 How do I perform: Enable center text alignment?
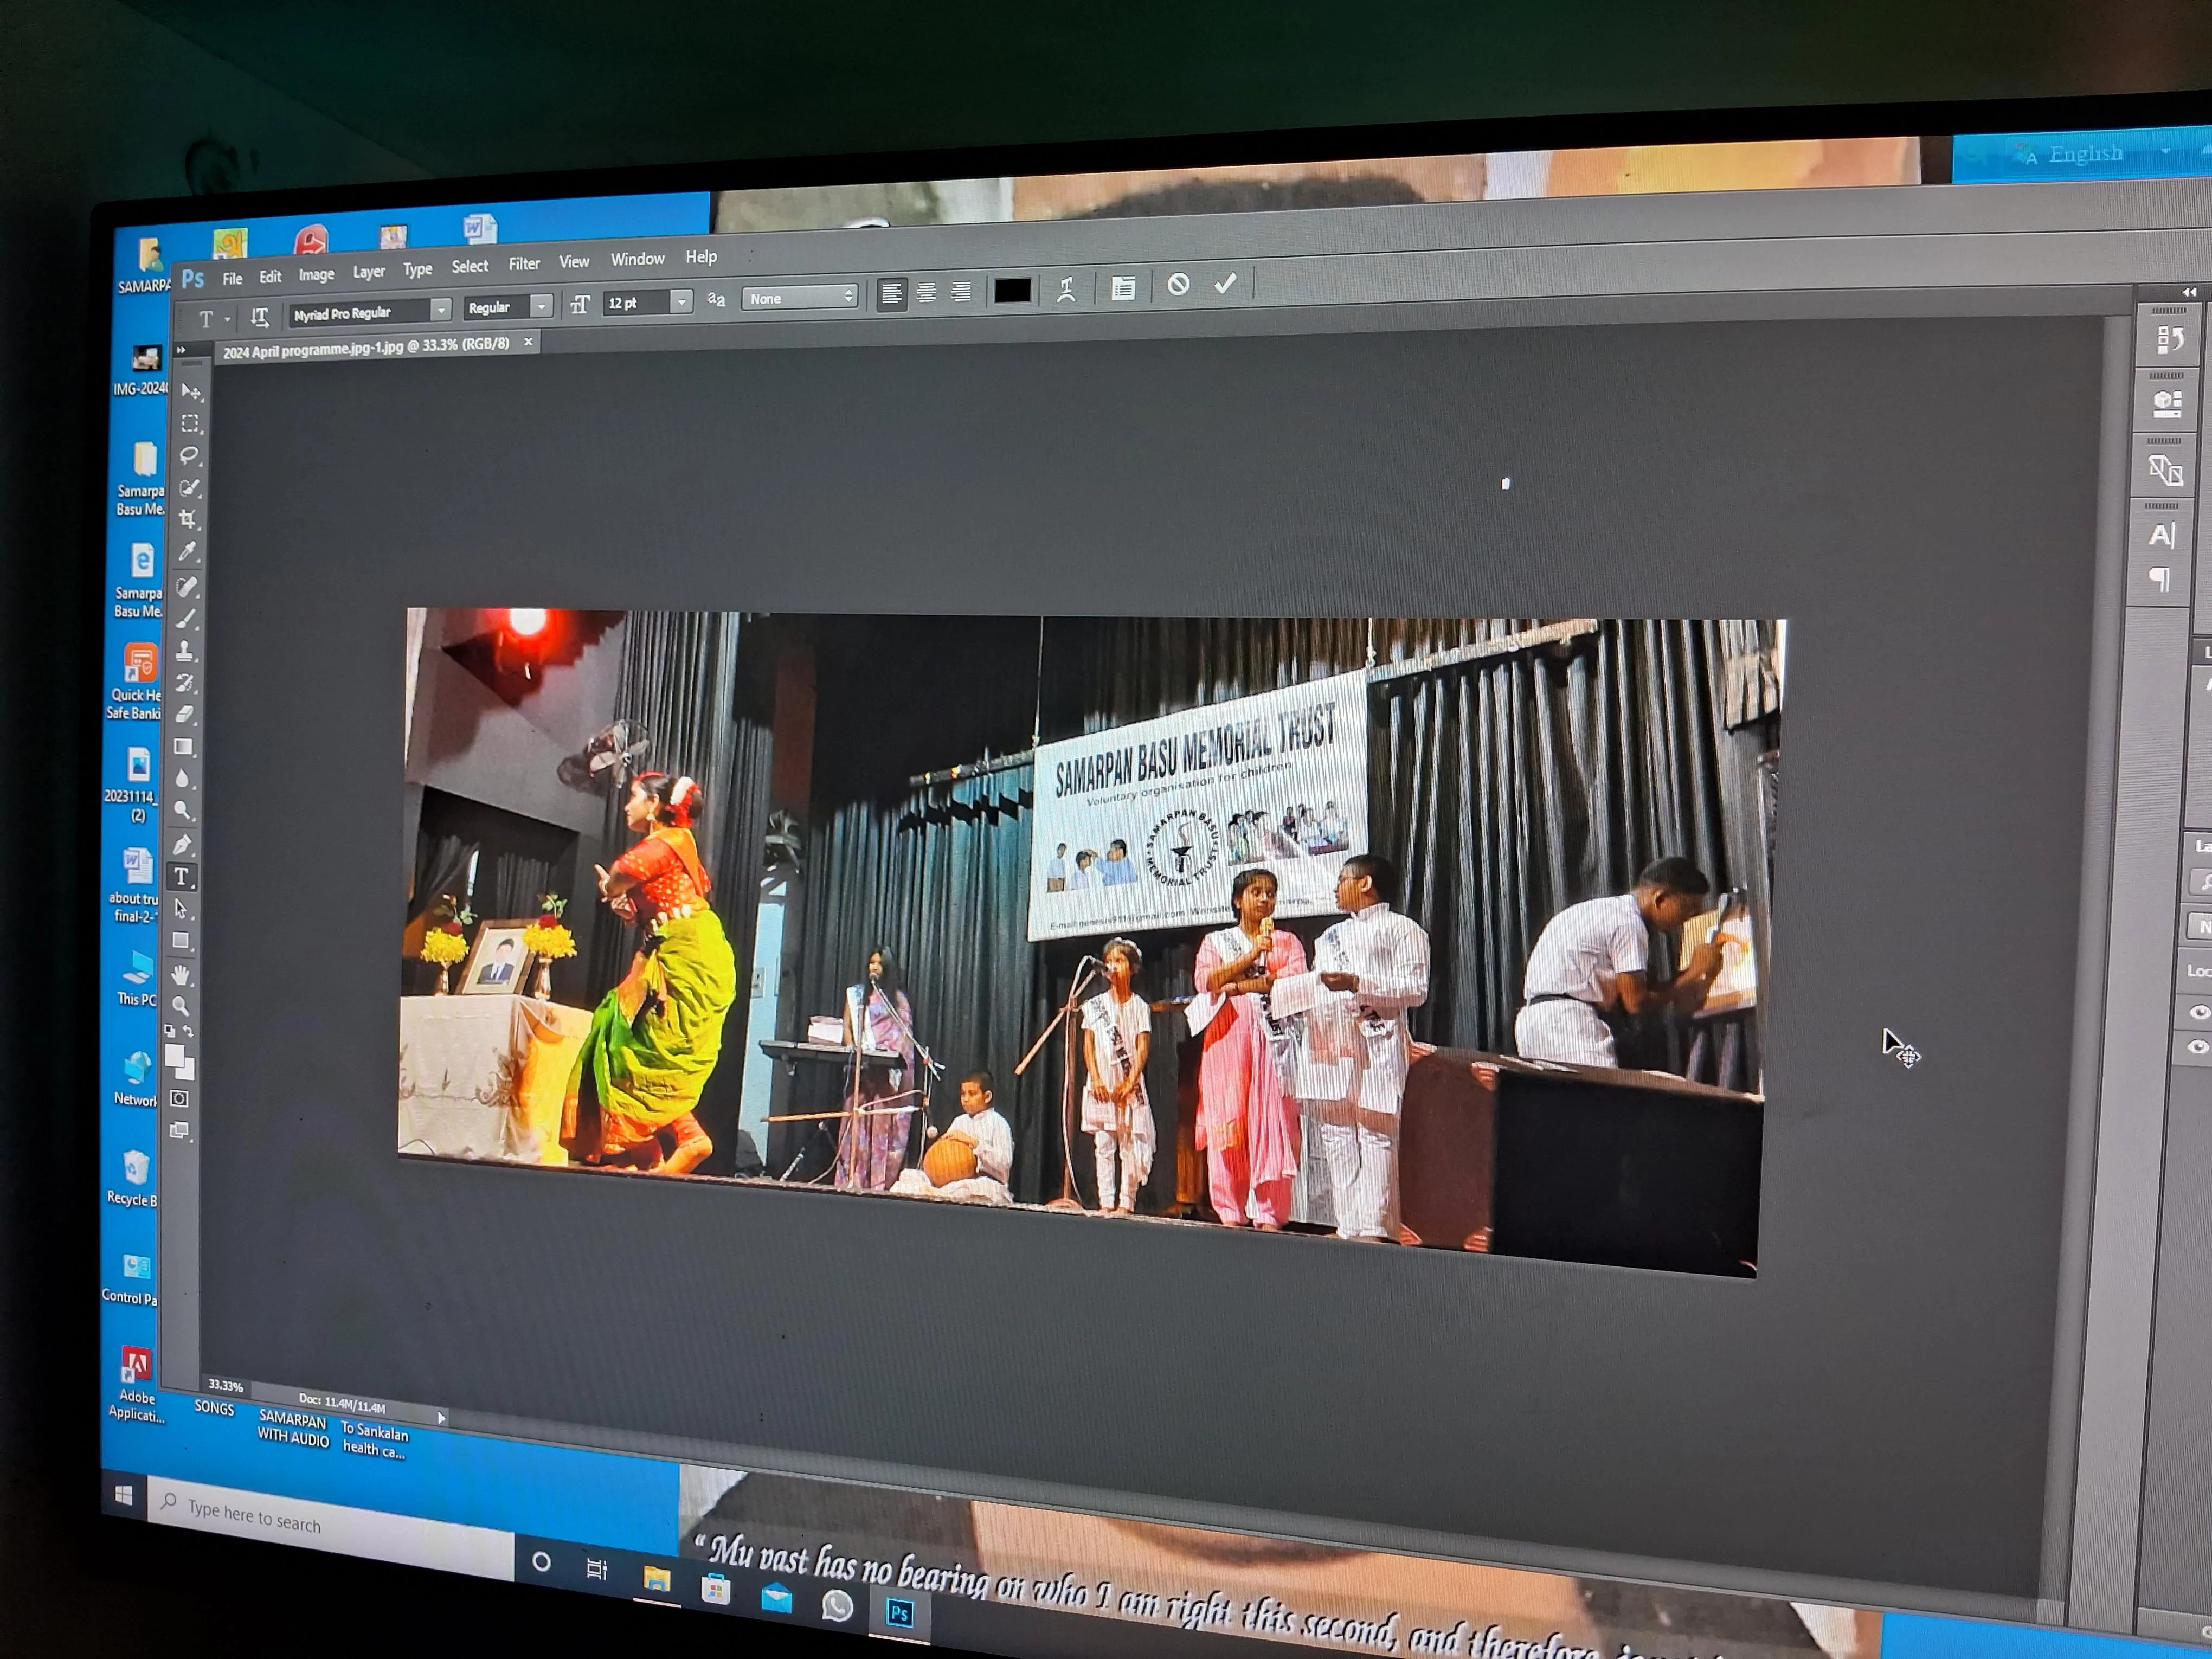click(x=927, y=293)
